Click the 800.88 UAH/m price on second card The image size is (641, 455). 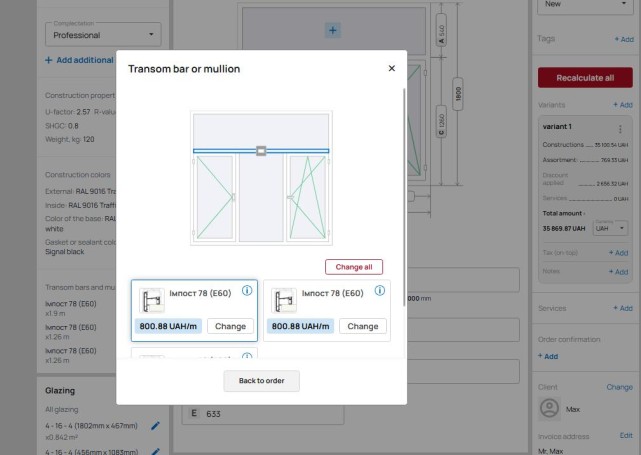point(300,326)
